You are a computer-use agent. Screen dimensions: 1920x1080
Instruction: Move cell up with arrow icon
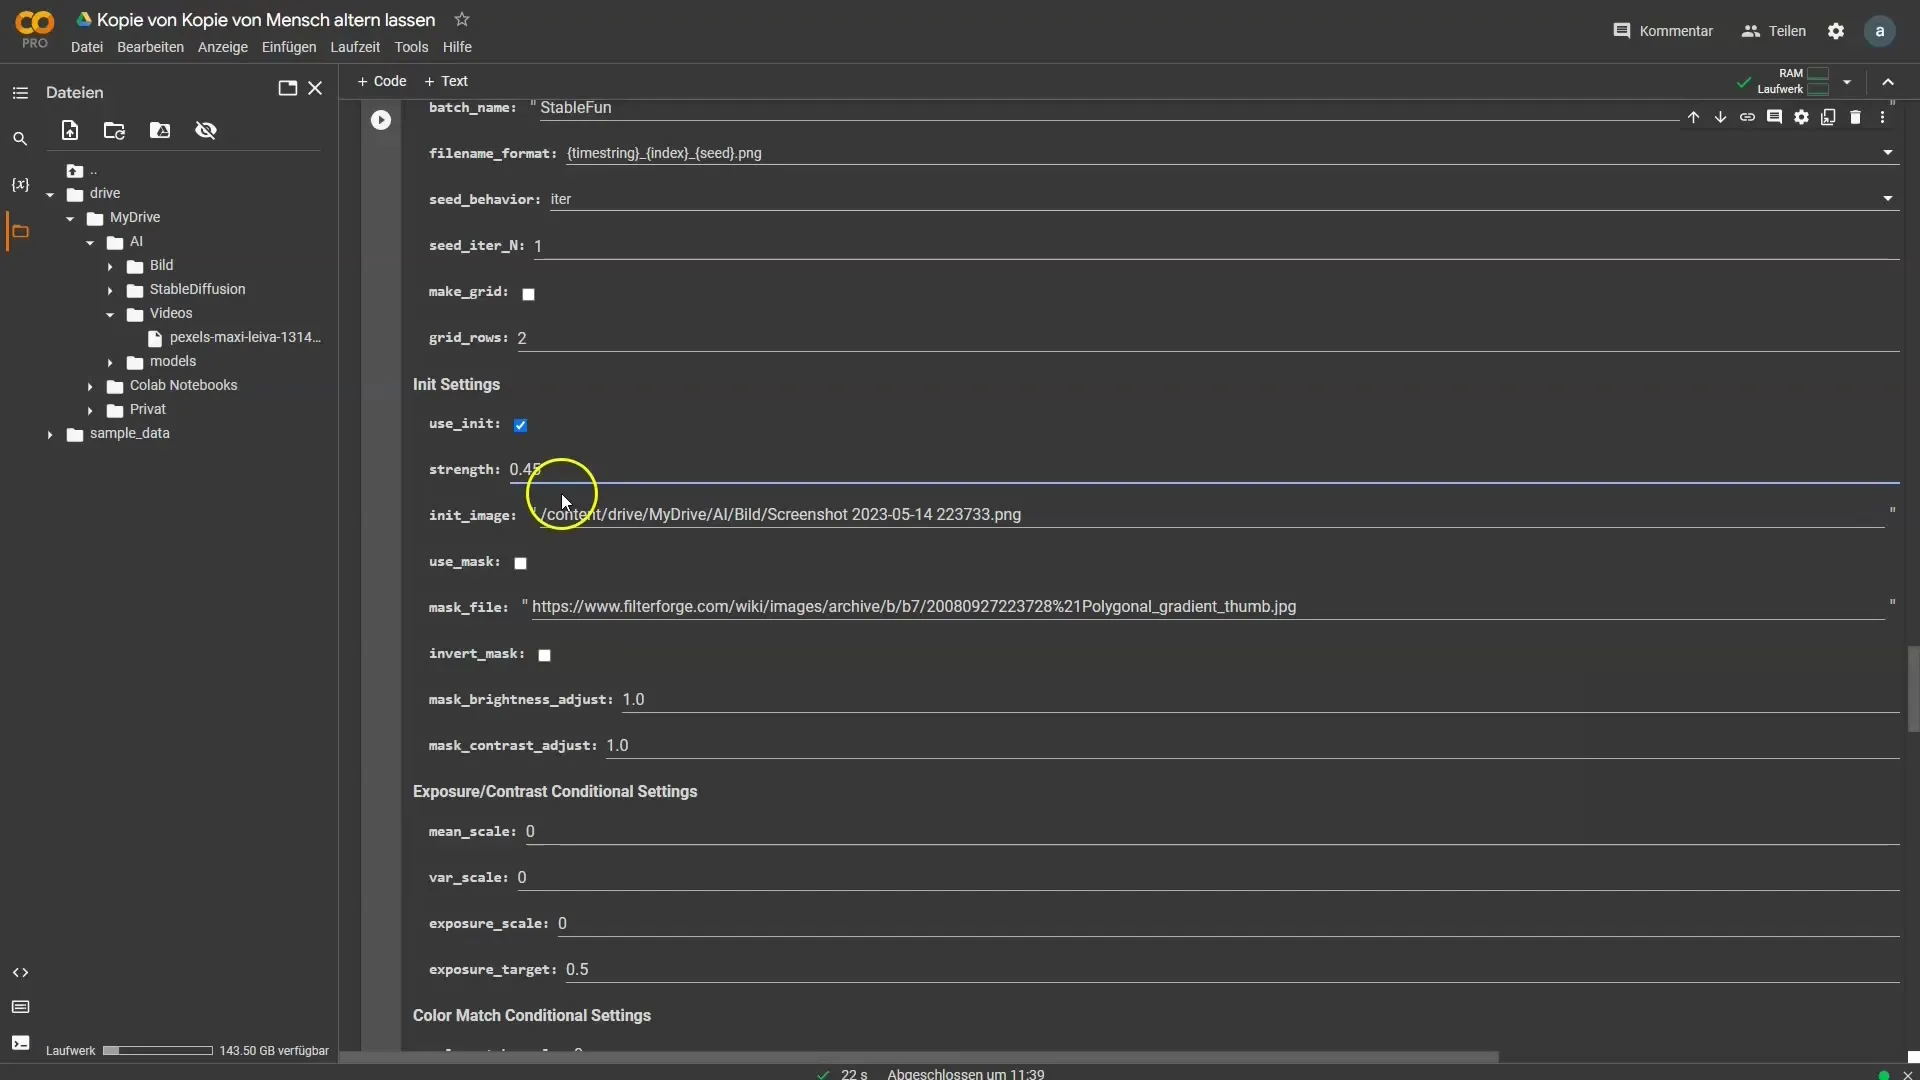(x=1693, y=117)
